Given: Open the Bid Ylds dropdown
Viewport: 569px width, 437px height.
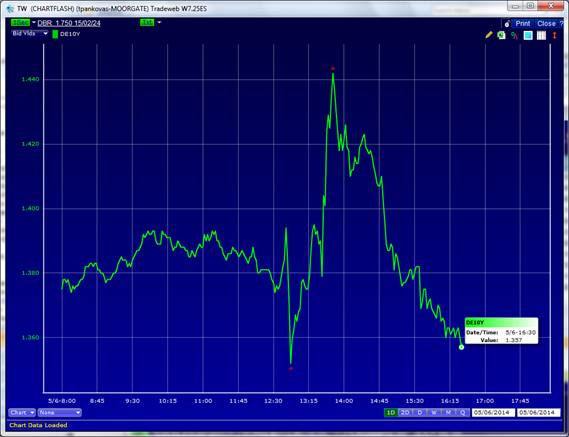Looking at the screenshot, I should coord(30,33).
